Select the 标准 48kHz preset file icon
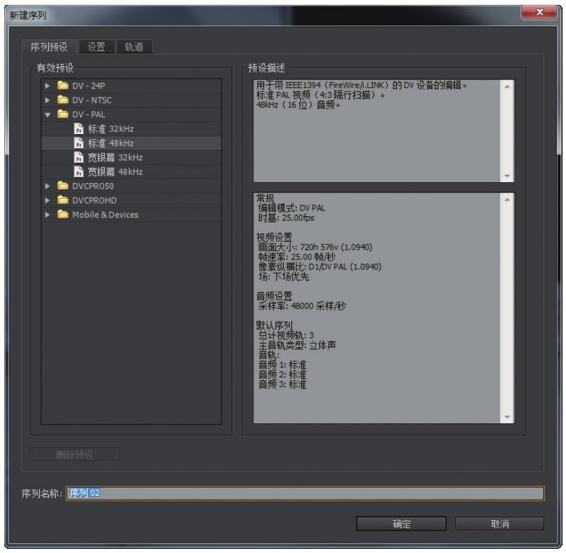 click(x=78, y=143)
